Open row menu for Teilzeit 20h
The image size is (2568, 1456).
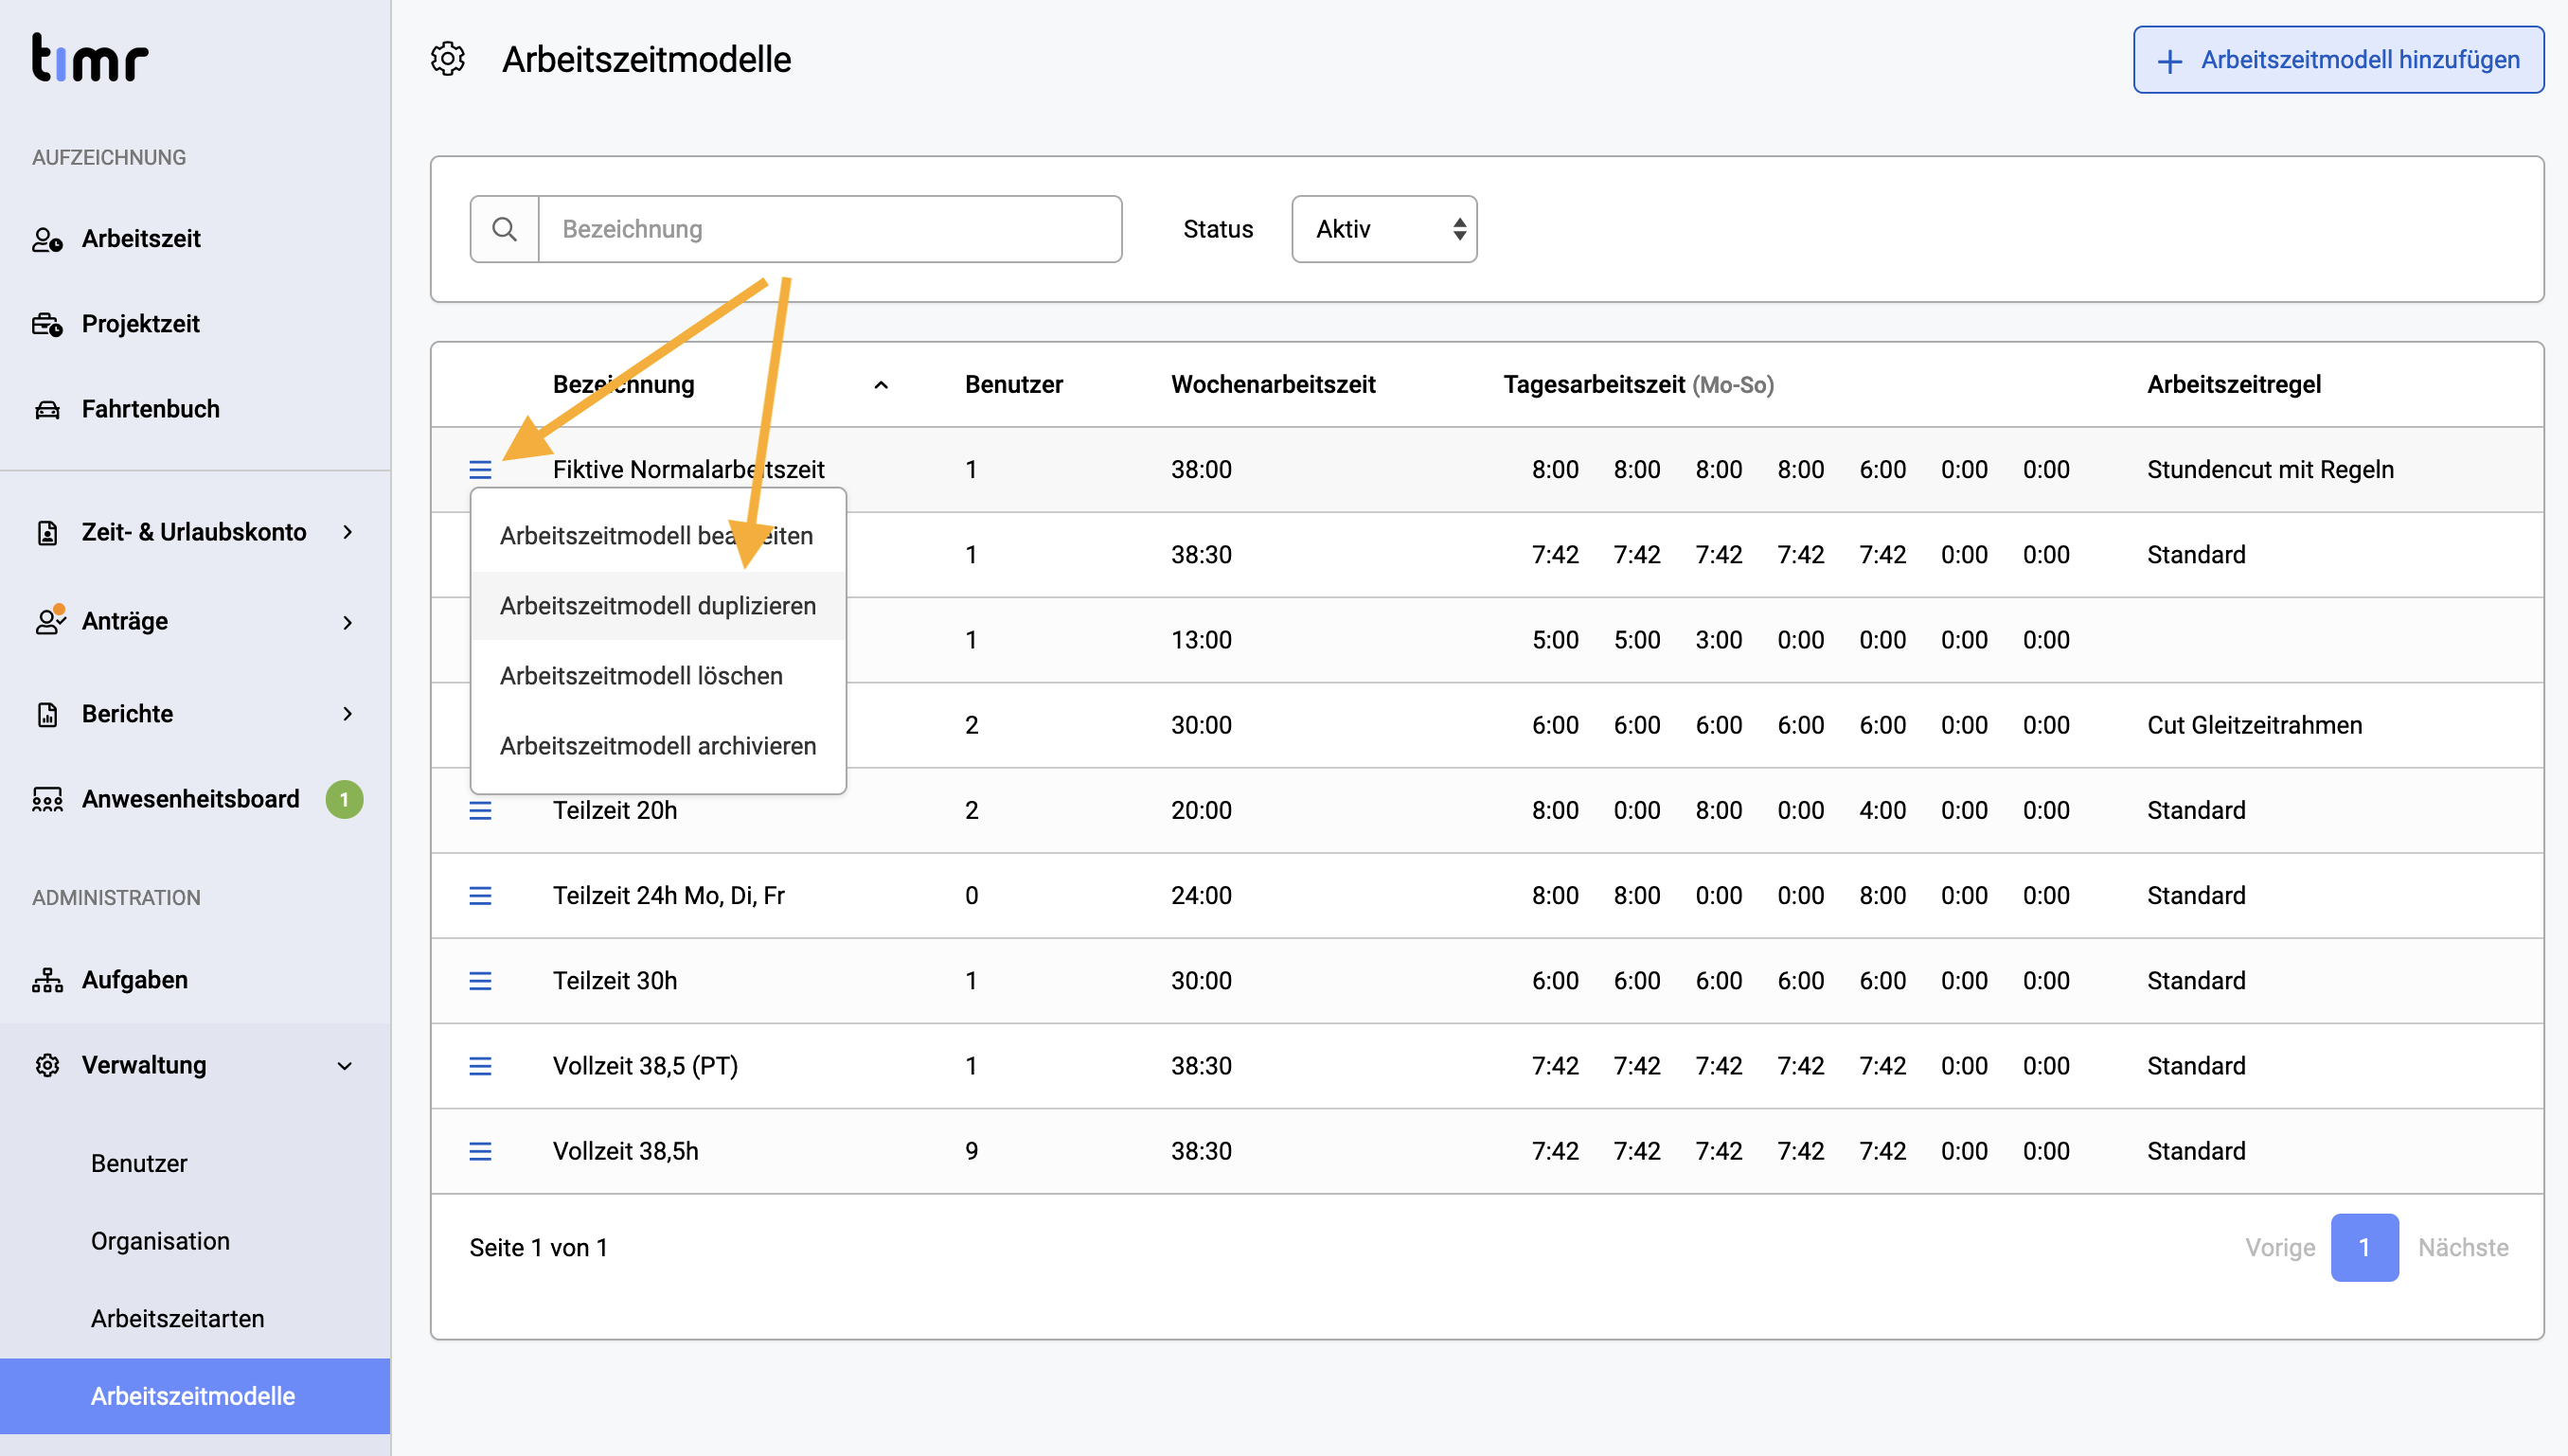(x=480, y=810)
